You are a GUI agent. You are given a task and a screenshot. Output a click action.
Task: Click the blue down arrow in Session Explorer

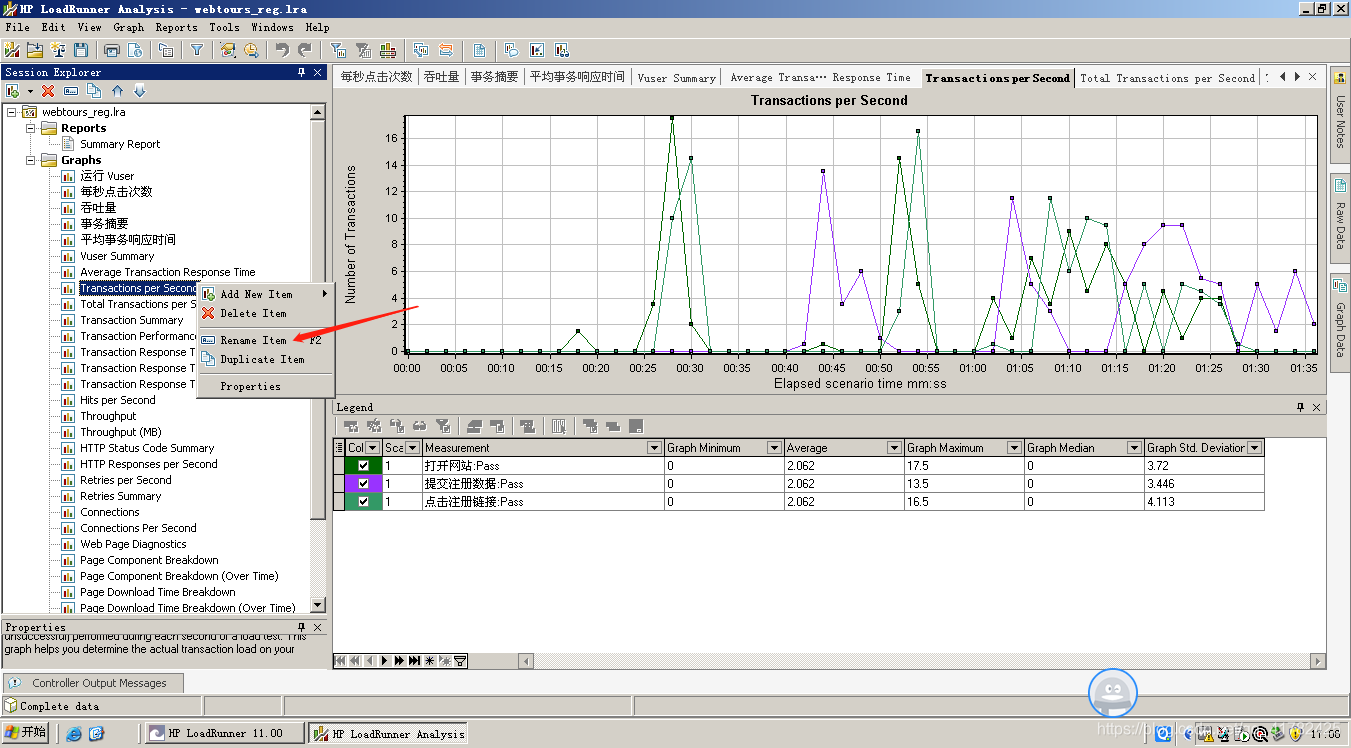[139, 91]
